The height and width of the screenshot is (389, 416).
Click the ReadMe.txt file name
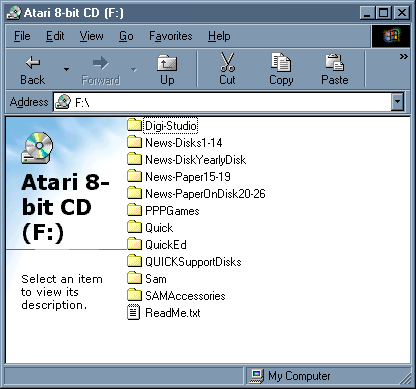tap(173, 313)
